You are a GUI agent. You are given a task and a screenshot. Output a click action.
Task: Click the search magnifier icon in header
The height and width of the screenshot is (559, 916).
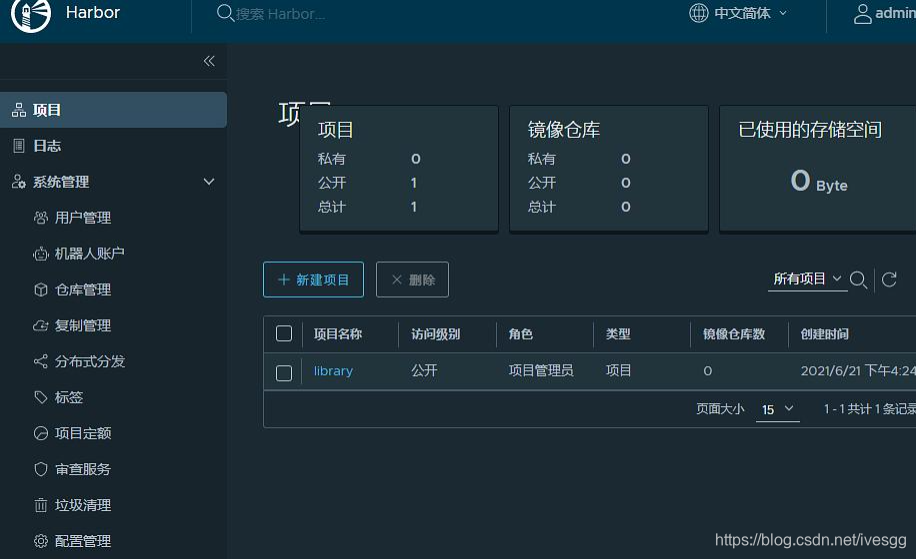[225, 13]
